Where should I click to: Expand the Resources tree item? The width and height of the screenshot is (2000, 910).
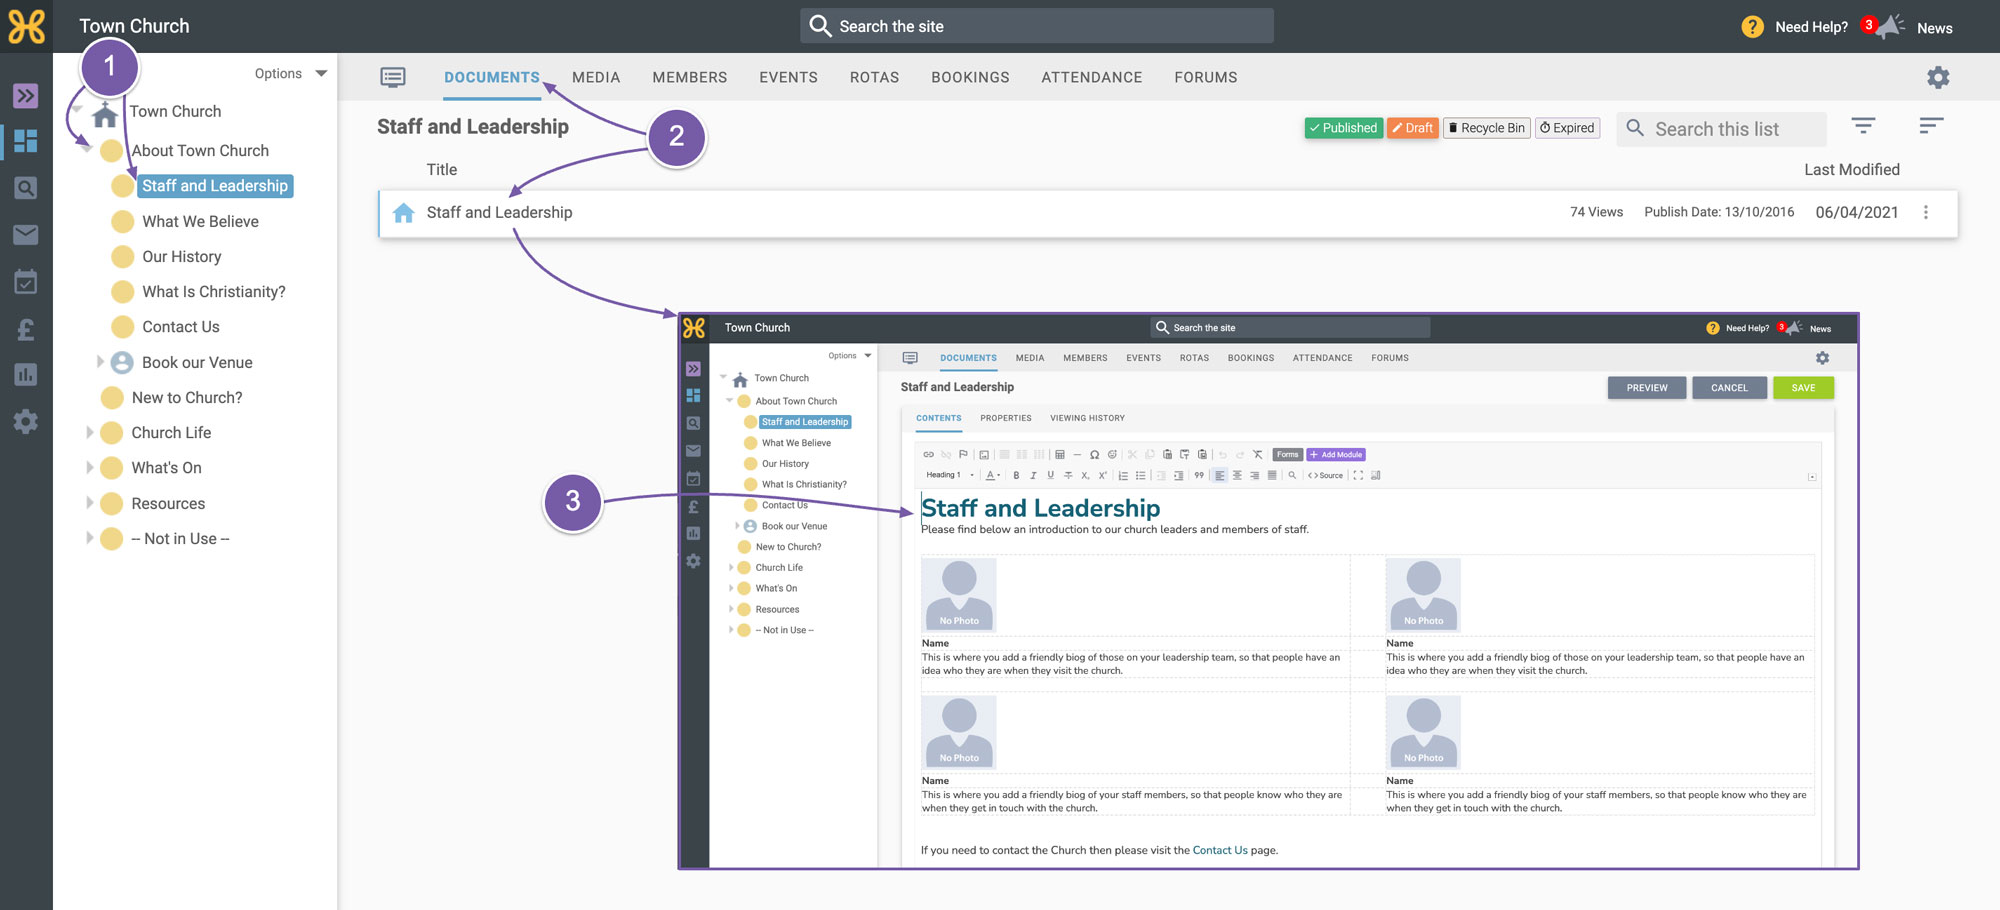pos(89,503)
